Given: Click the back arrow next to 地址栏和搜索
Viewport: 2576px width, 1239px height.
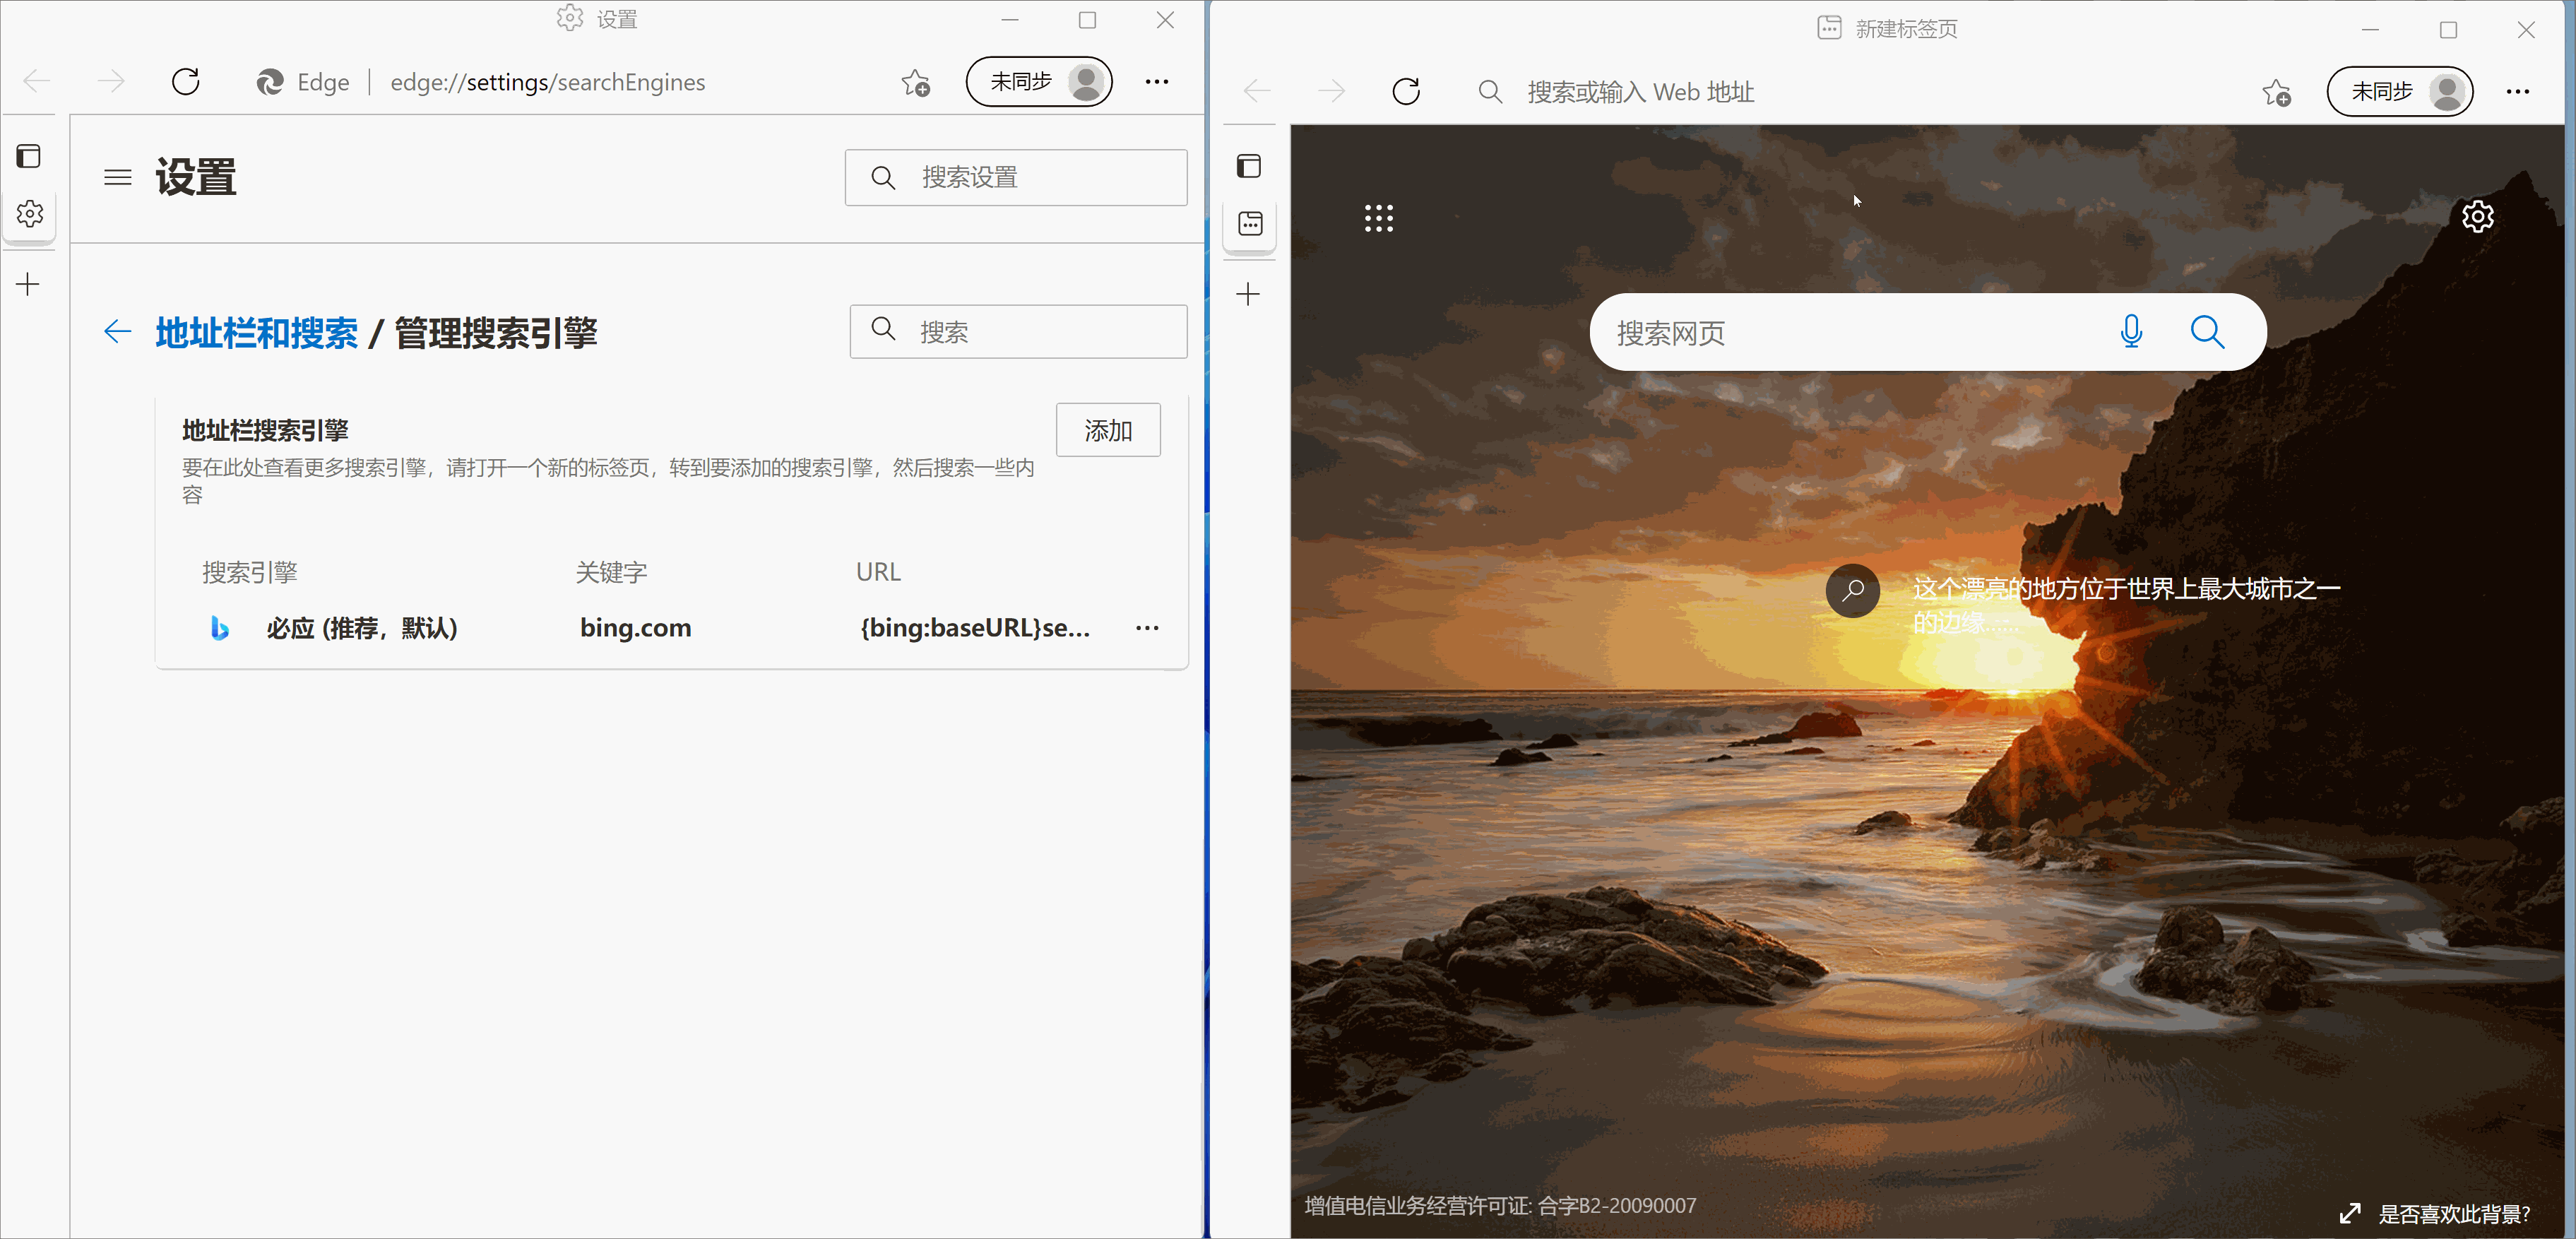Looking at the screenshot, I should point(117,331).
